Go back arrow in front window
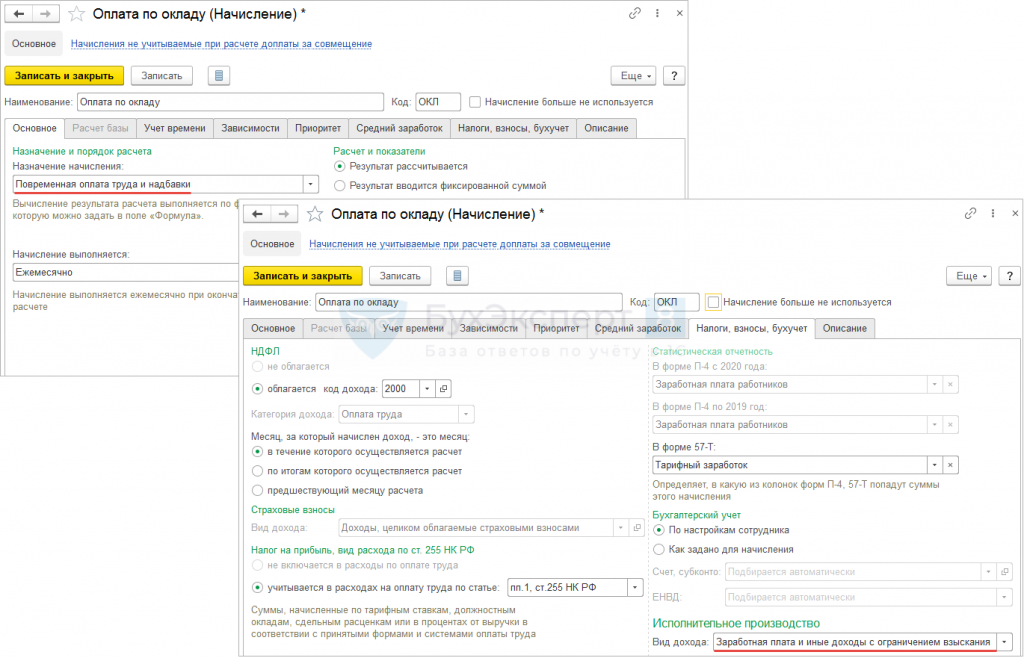 (x=257, y=214)
